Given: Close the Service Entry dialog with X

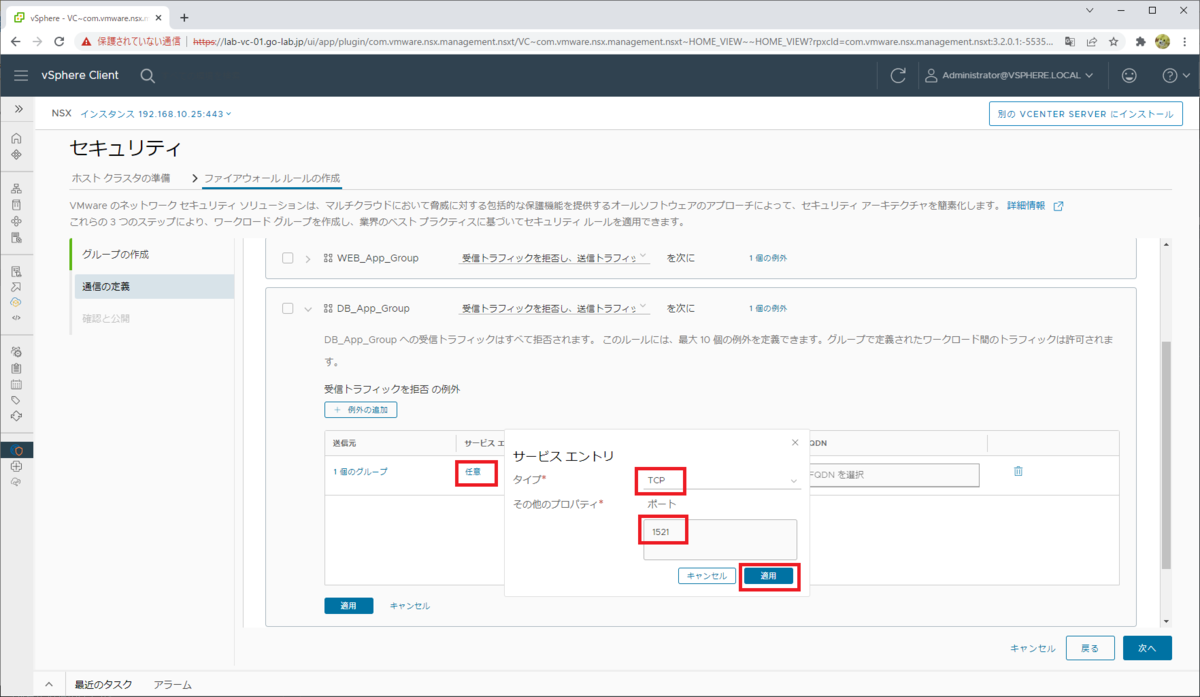Looking at the screenshot, I should coord(795,442).
